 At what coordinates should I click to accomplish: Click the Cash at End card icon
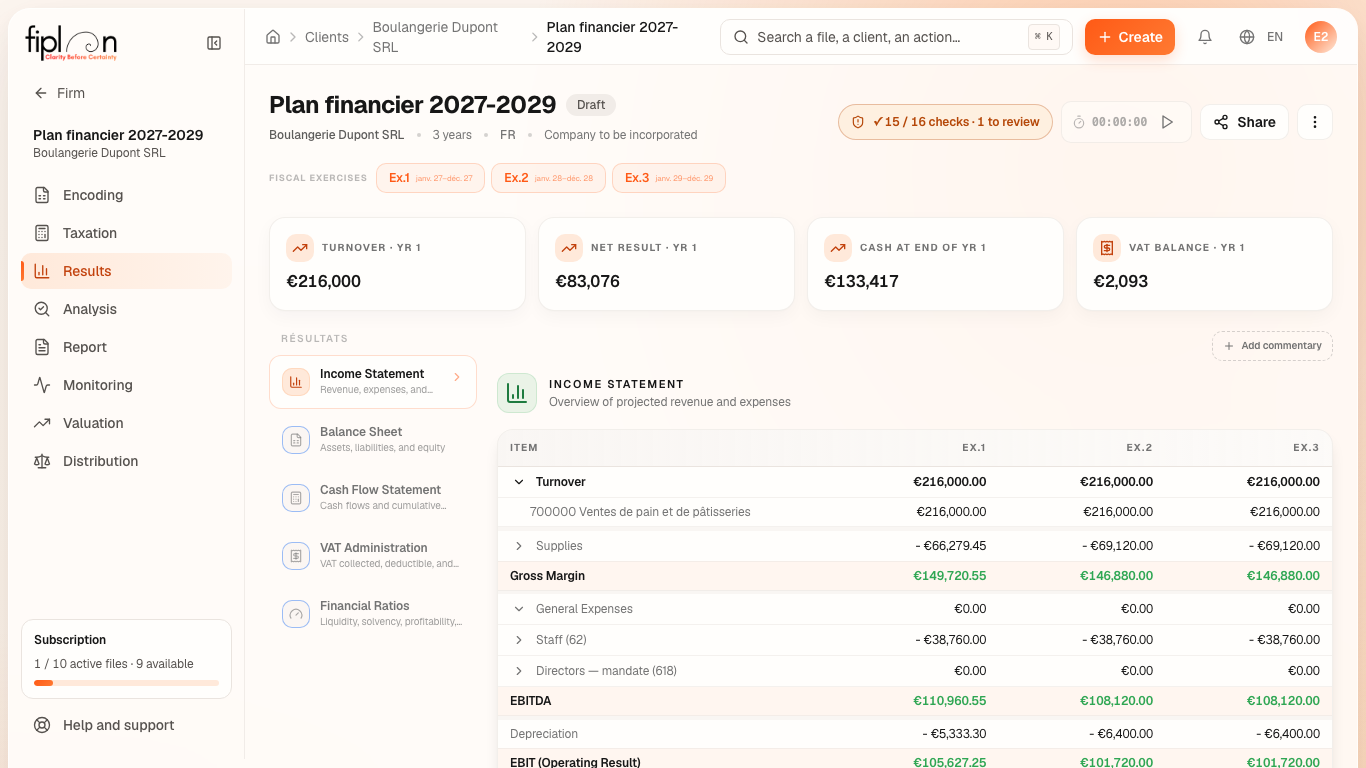tap(838, 248)
